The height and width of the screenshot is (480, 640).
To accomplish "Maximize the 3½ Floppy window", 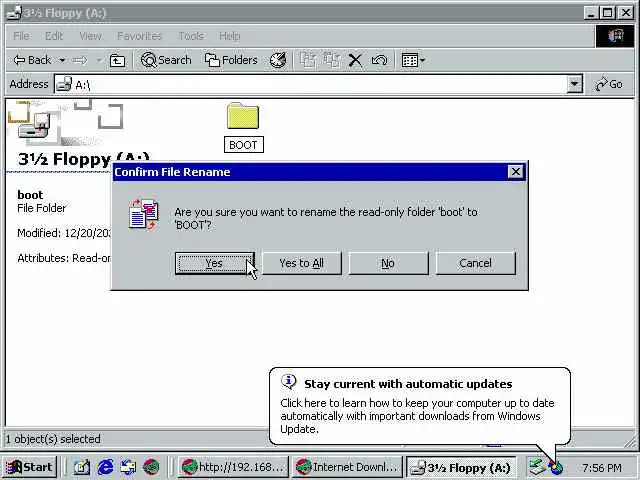I will (607, 13).
